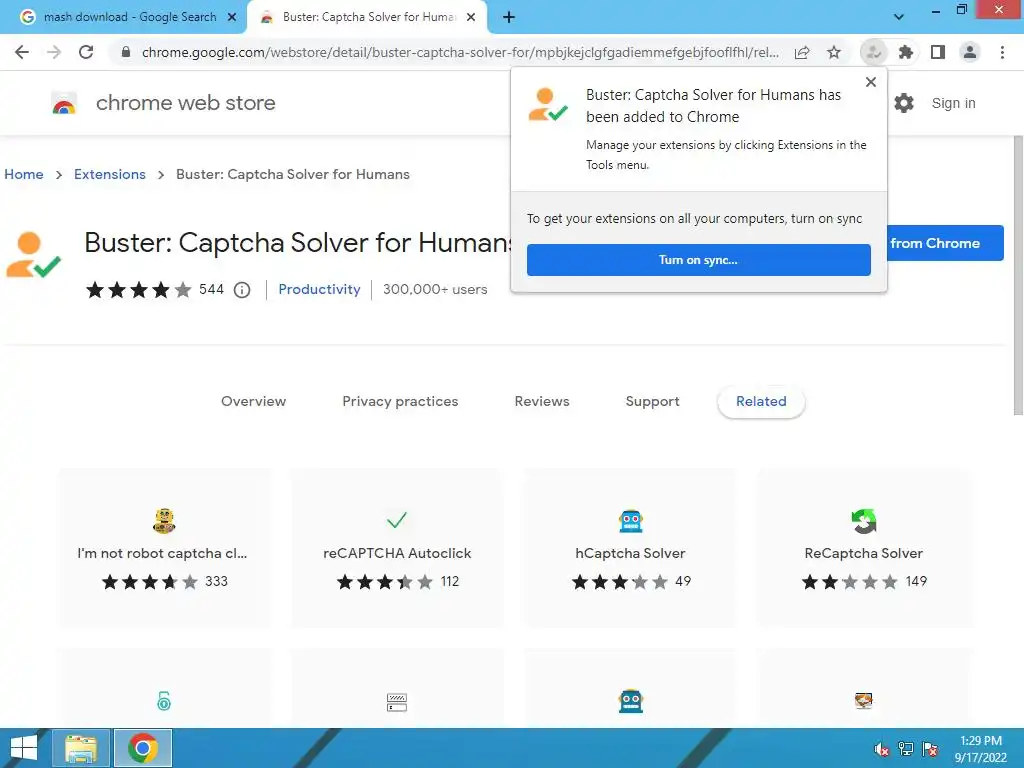1024x768 pixels.
Task: Open the Reviews tab
Action: [x=542, y=402]
